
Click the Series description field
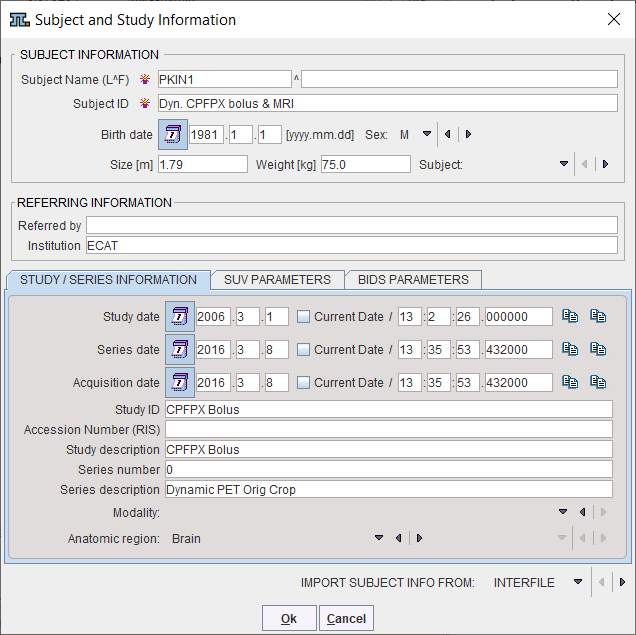[x=389, y=489]
